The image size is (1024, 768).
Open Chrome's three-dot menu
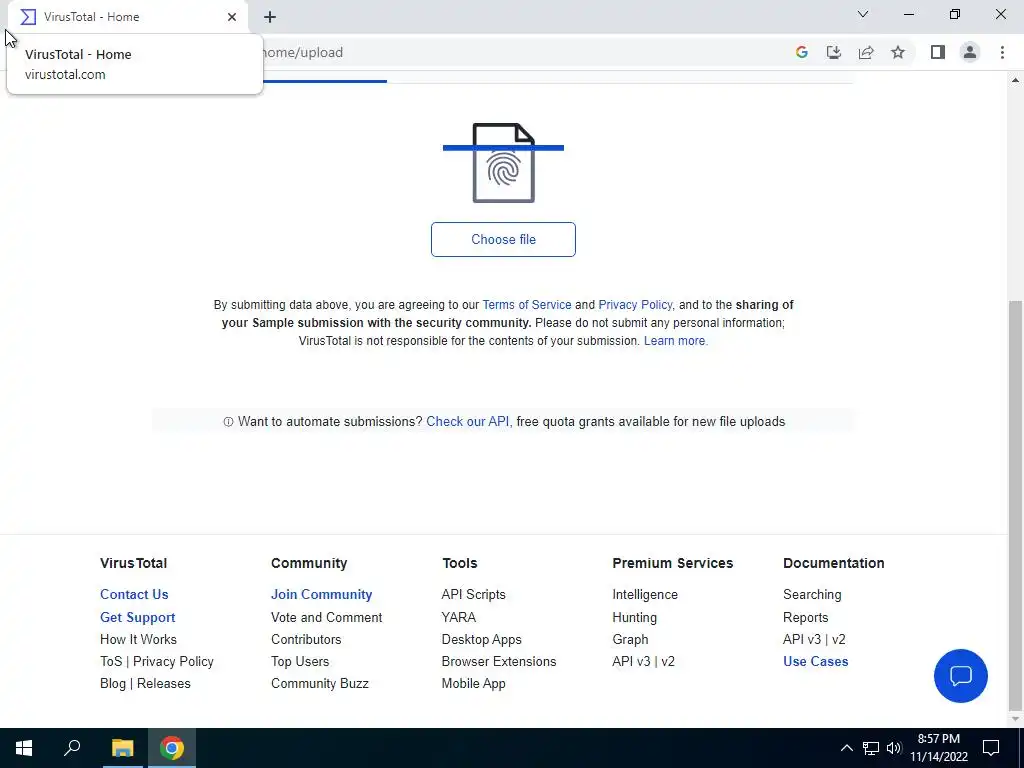tap(1002, 52)
